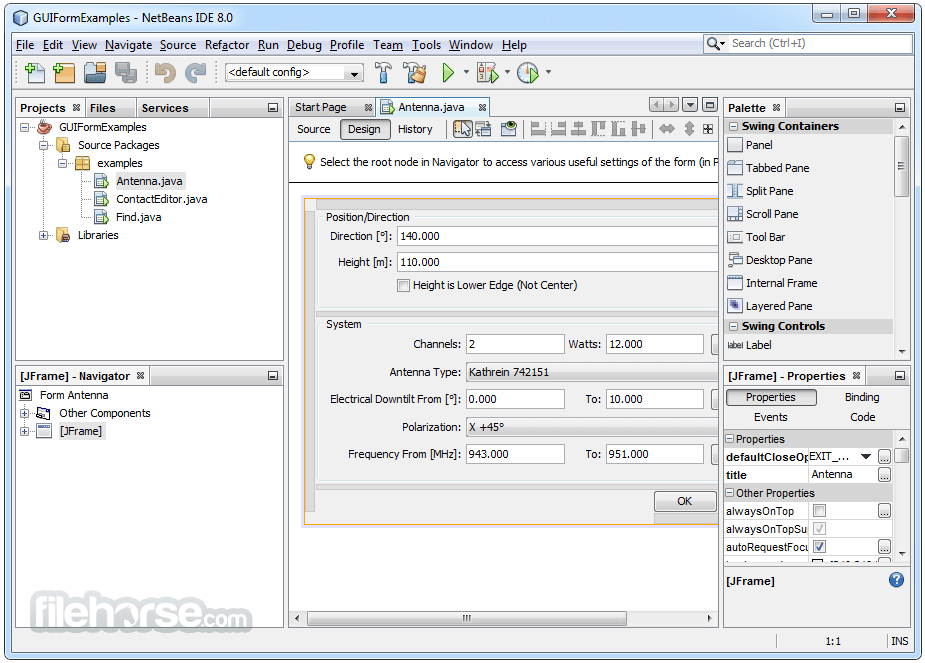The width and height of the screenshot is (925, 663).
Task: Collapse the GUIFormExamples project node
Action: 25,127
